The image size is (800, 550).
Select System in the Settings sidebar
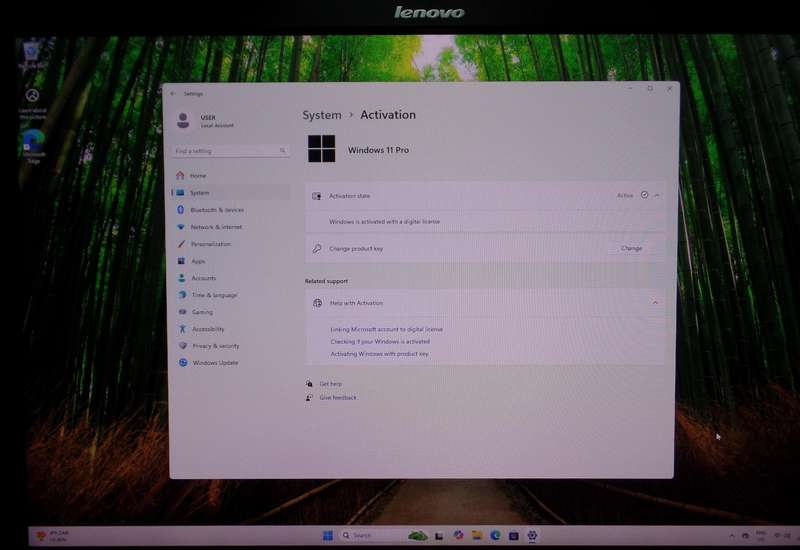pos(231,193)
